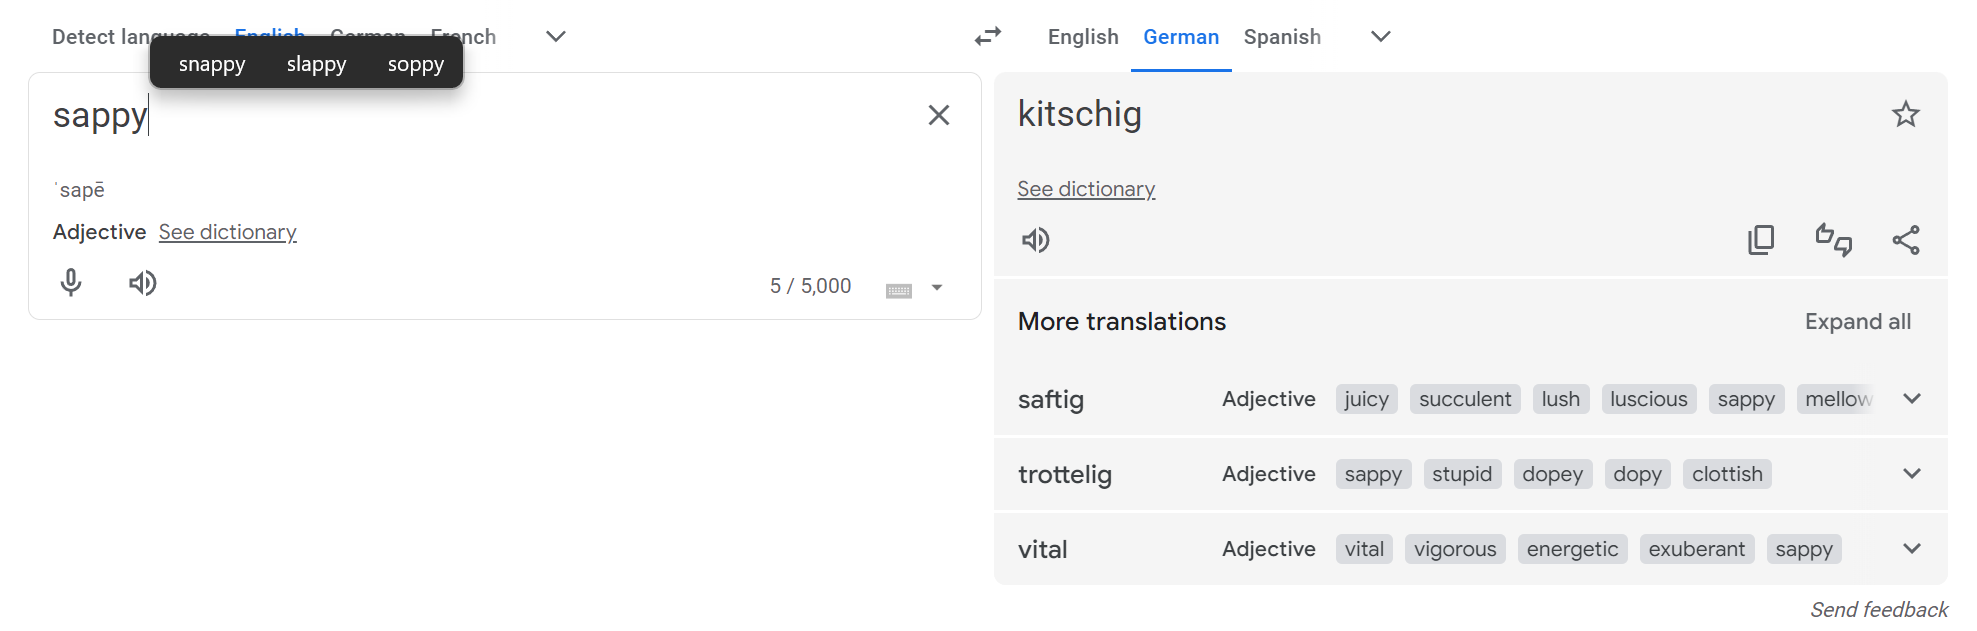The height and width of the screenshot is (631, 1977).
Task: Share the translation
Action: click(x=1906, y=240)
